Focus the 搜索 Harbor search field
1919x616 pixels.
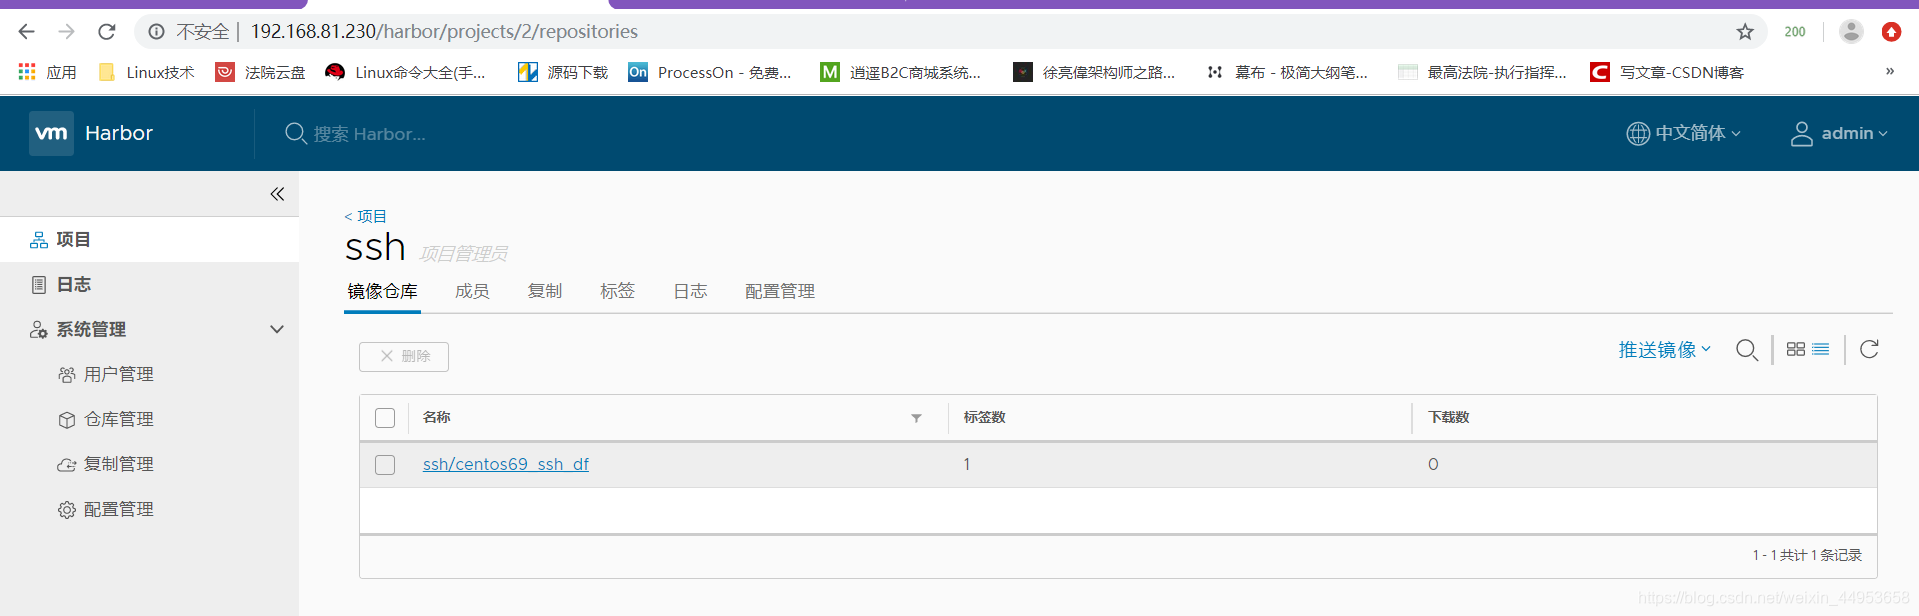click(369, 134)
